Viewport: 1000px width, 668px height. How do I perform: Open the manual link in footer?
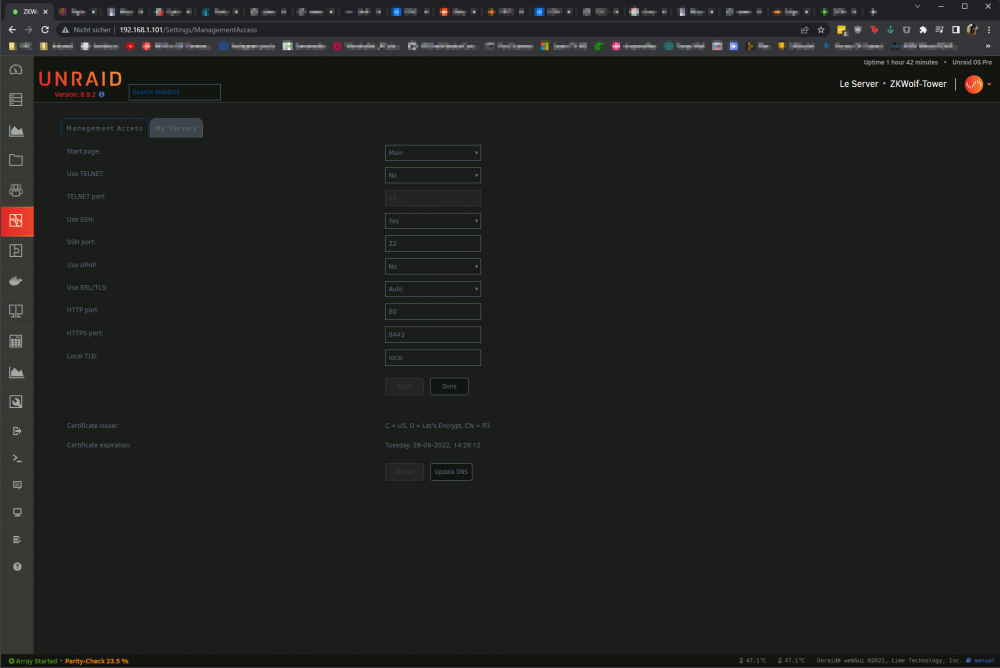click(x=983, y=661)
